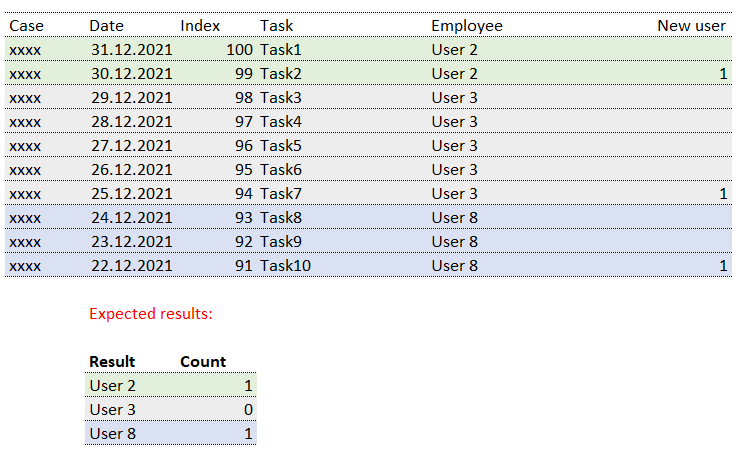The width and height of the screenshot is (750, 458).
Task: Click index value 92
Action: 244,241
